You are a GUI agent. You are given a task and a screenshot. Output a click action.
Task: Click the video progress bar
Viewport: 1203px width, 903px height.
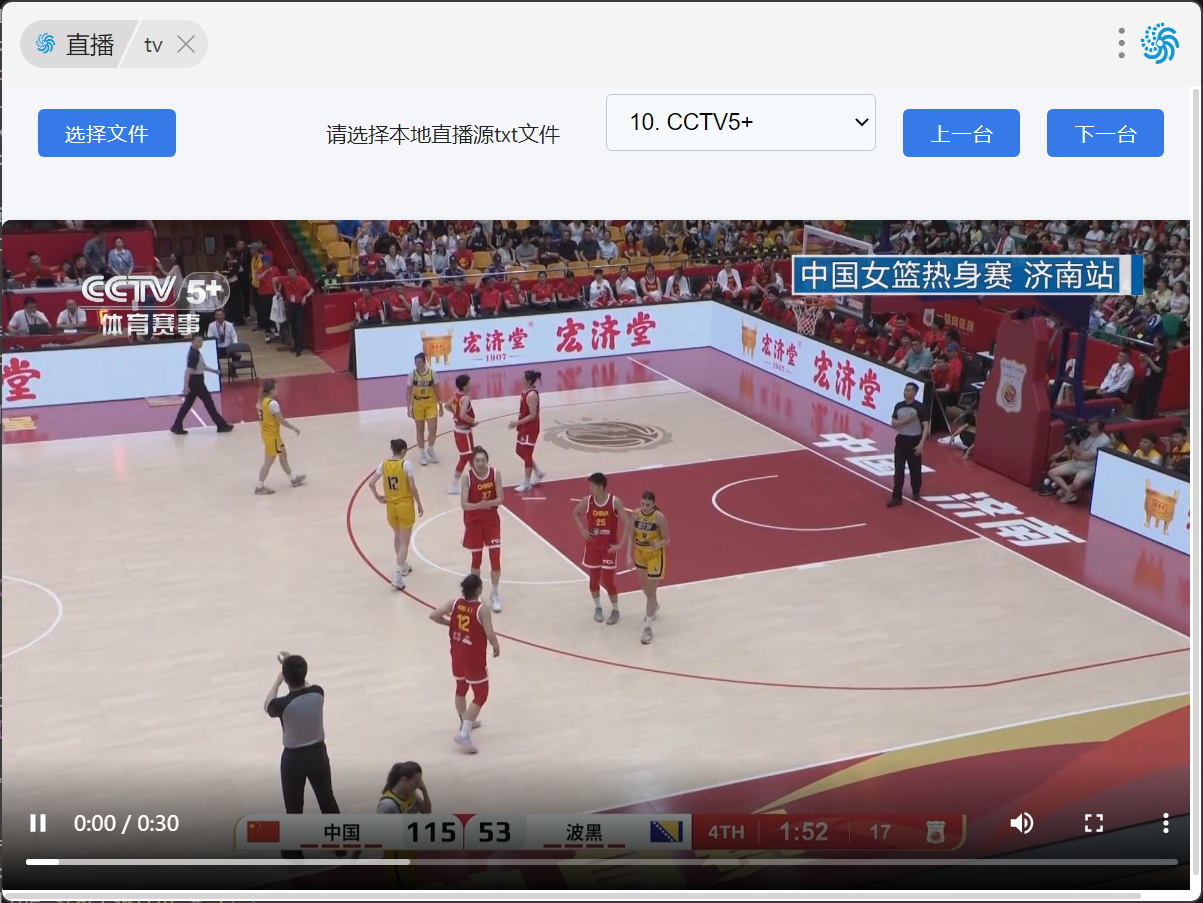(602, 861)
